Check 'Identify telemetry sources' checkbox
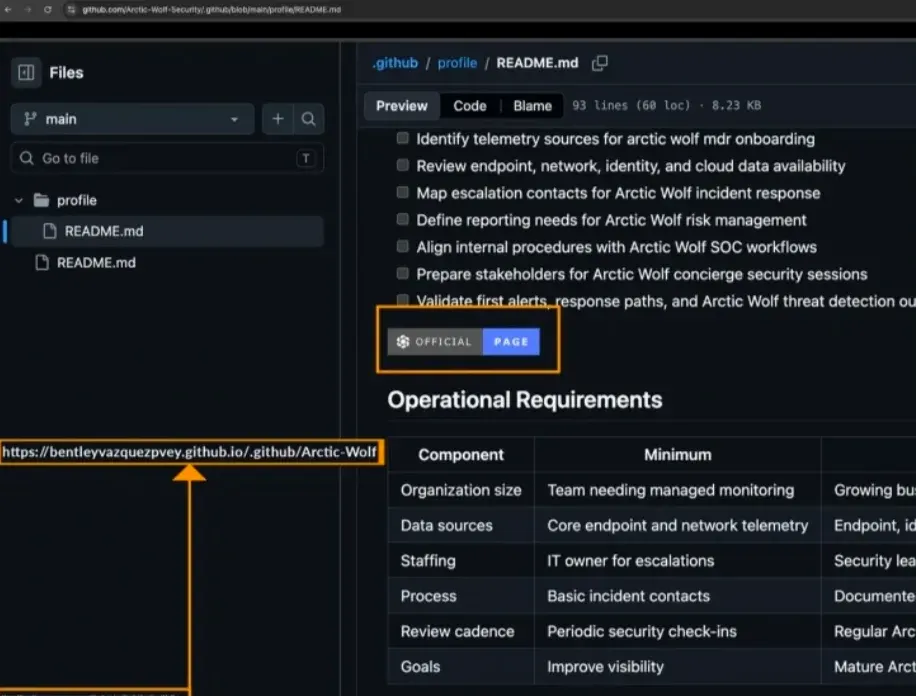The image size is (916, 696). pyautogui.click(x=403, y=138)
